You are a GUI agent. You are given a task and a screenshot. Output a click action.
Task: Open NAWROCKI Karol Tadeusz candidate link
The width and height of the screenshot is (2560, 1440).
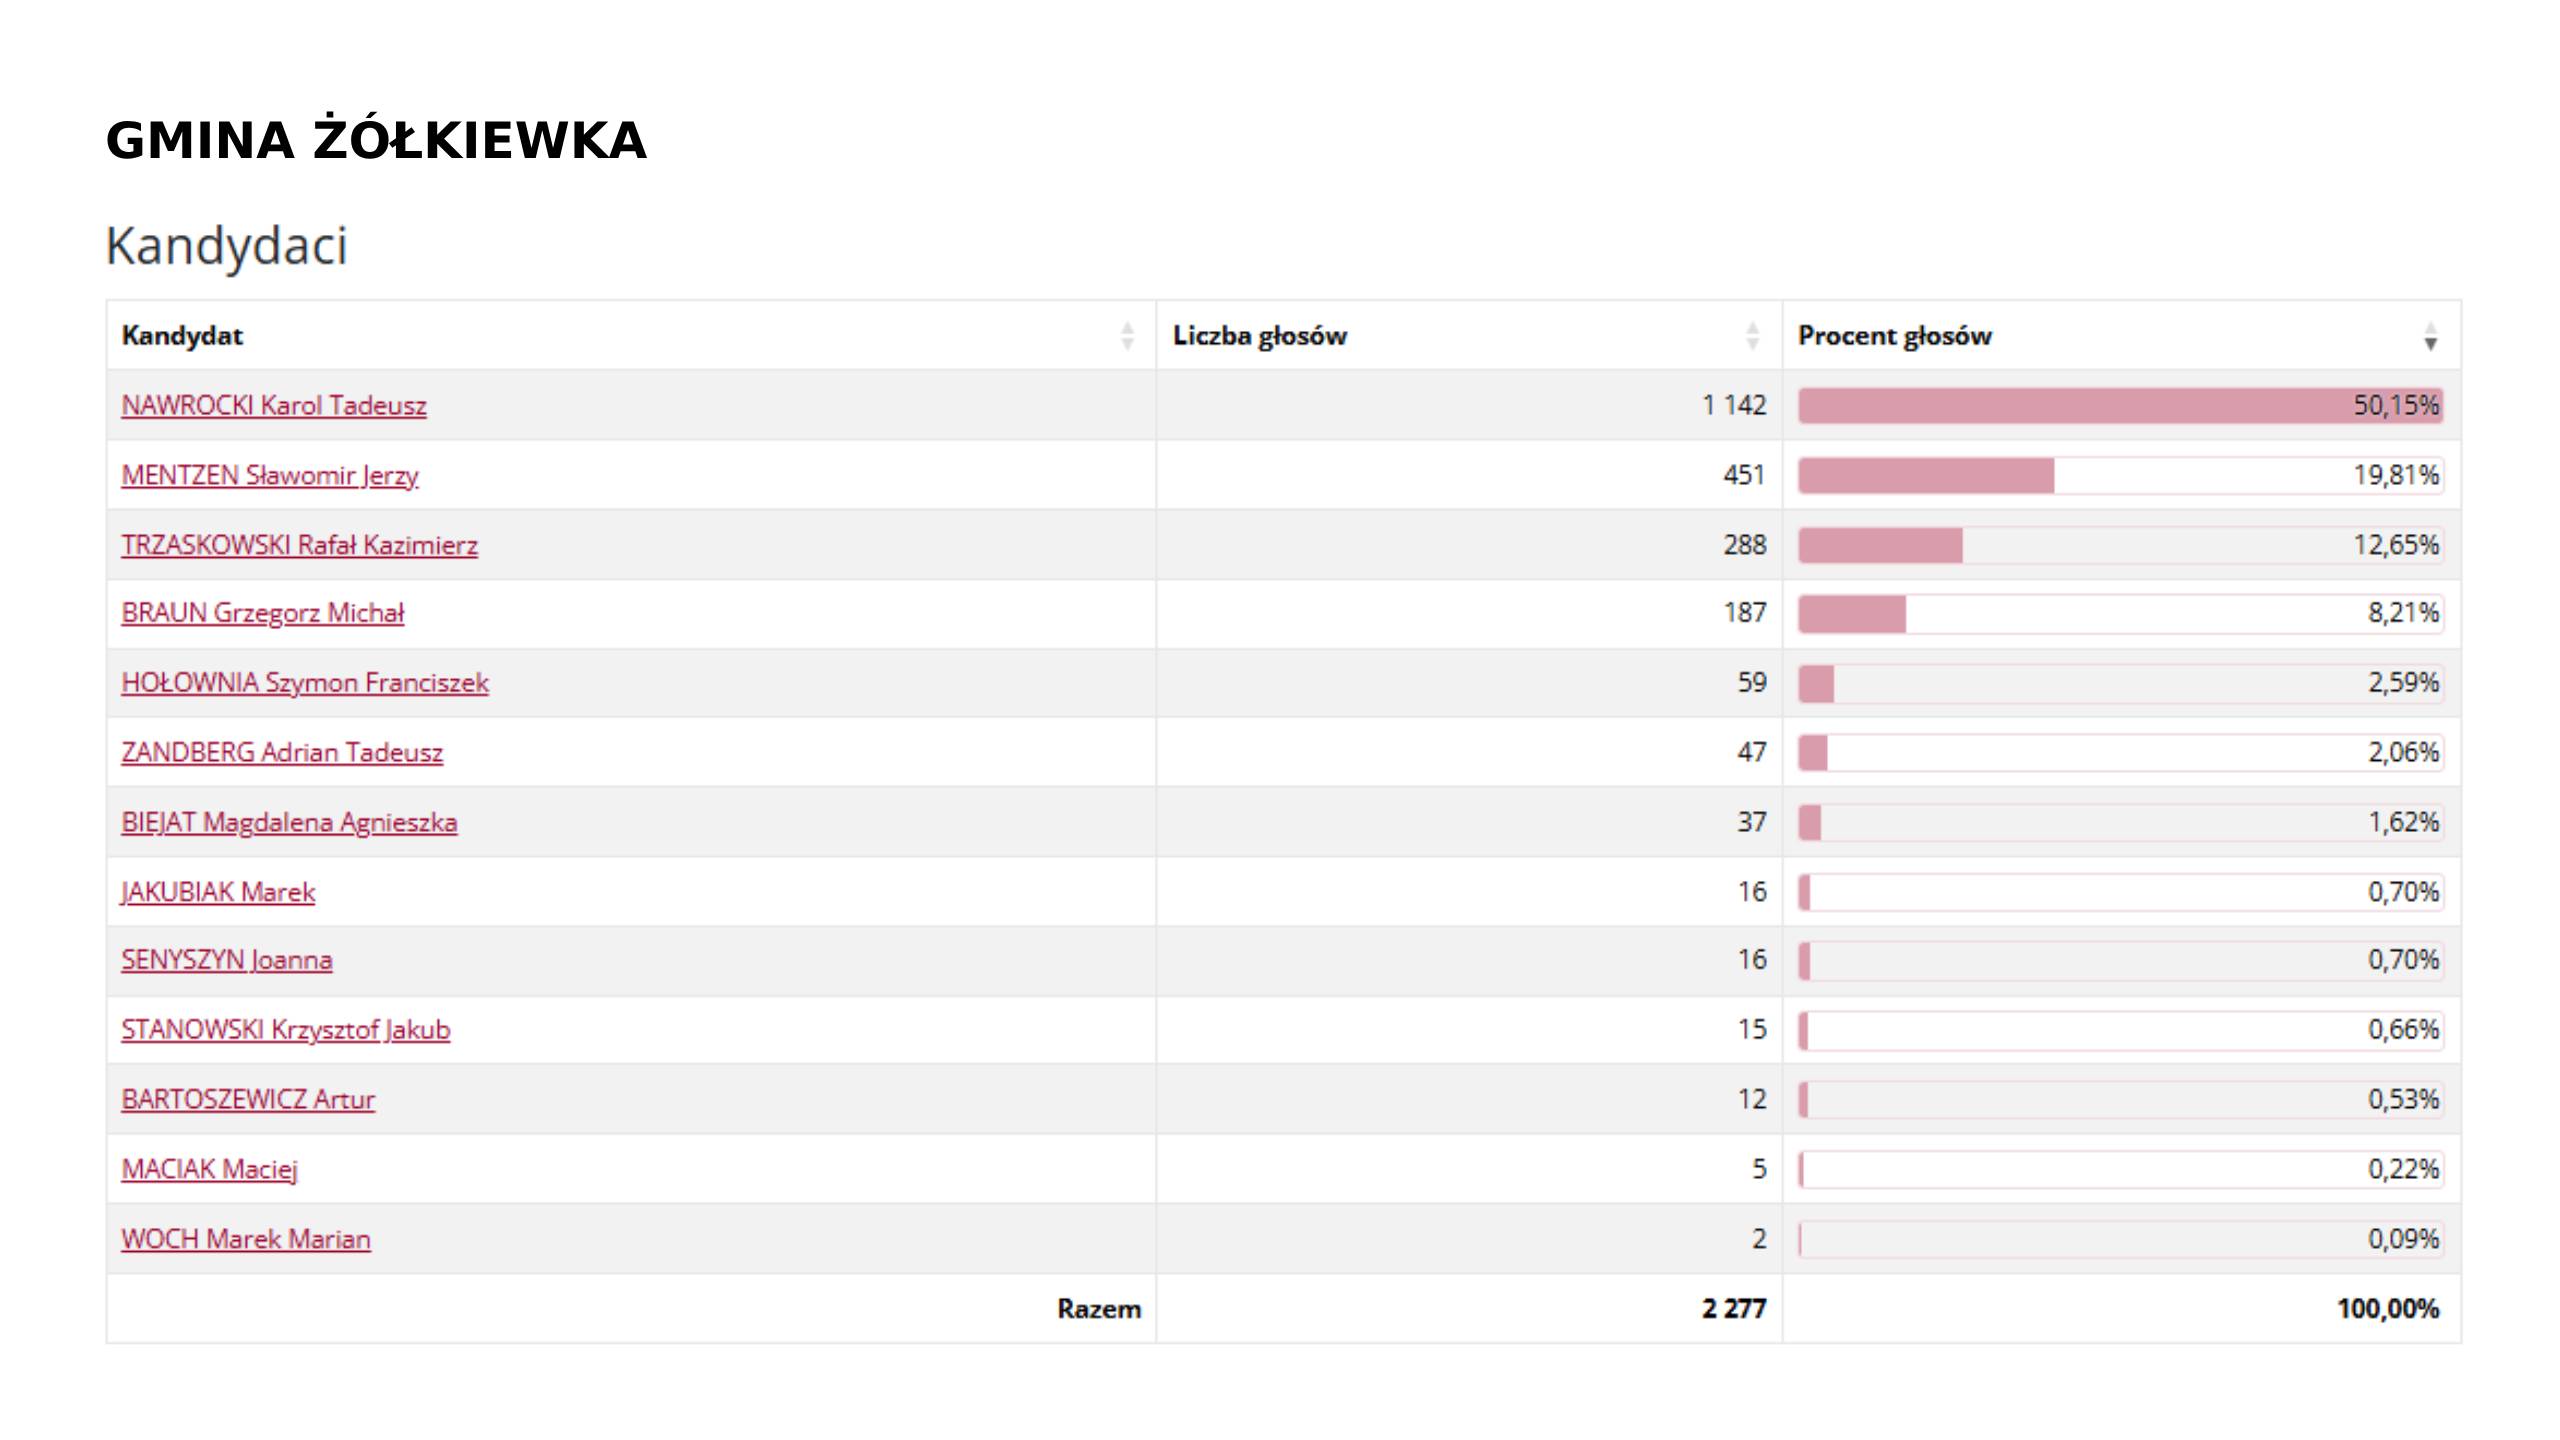tap(274, 406)
